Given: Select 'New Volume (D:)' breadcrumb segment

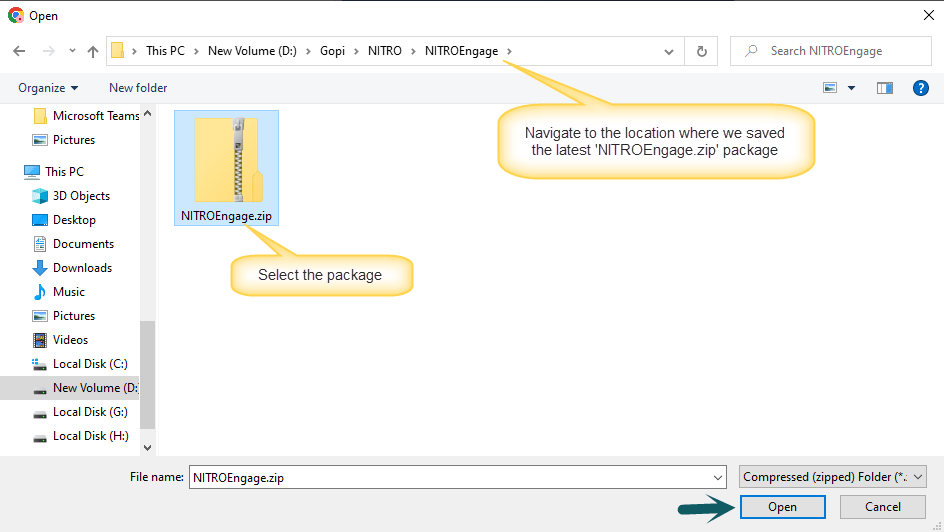Looking at the screenshot, I should [x=252, y=51].
